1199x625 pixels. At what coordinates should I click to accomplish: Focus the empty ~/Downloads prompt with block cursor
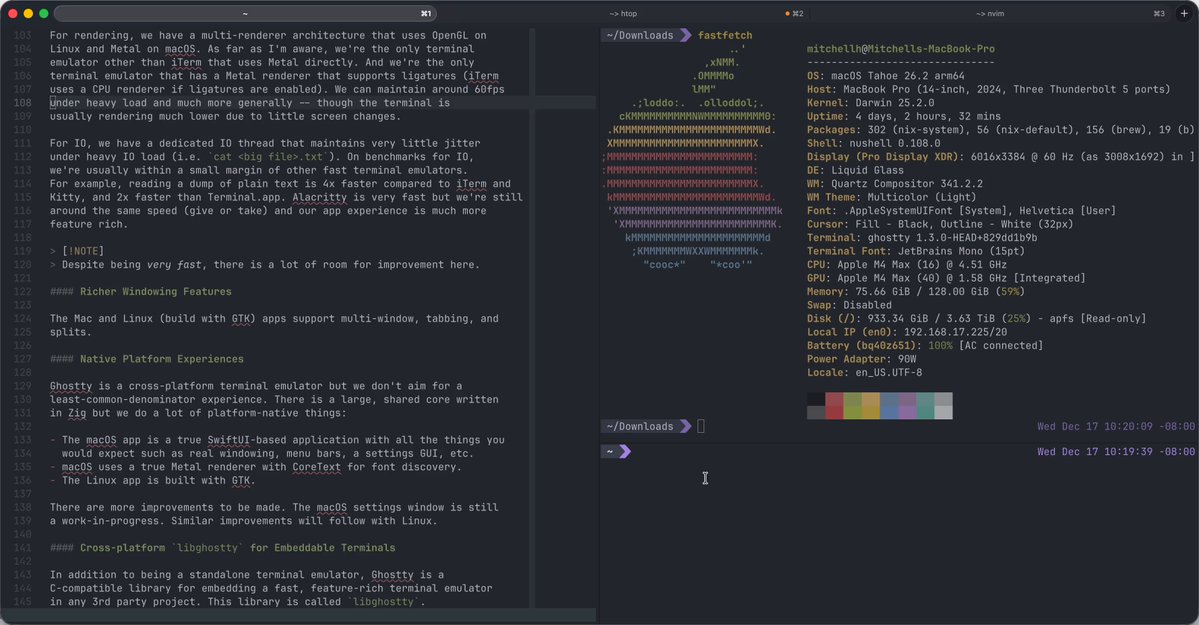pyautogui.click(x=700, y=426)
